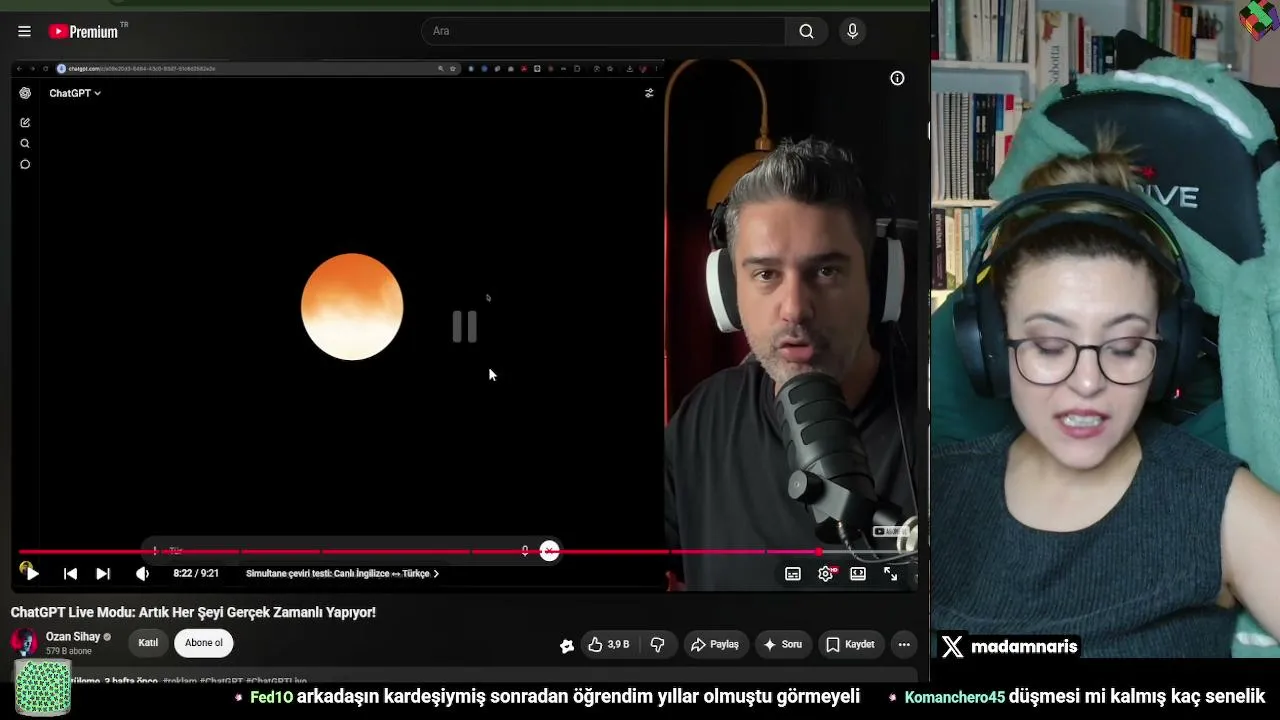Image resolution: width=1280 pixels, height=720 pixels.
Task: Click the Katıl join button
Action: point(148,643)
